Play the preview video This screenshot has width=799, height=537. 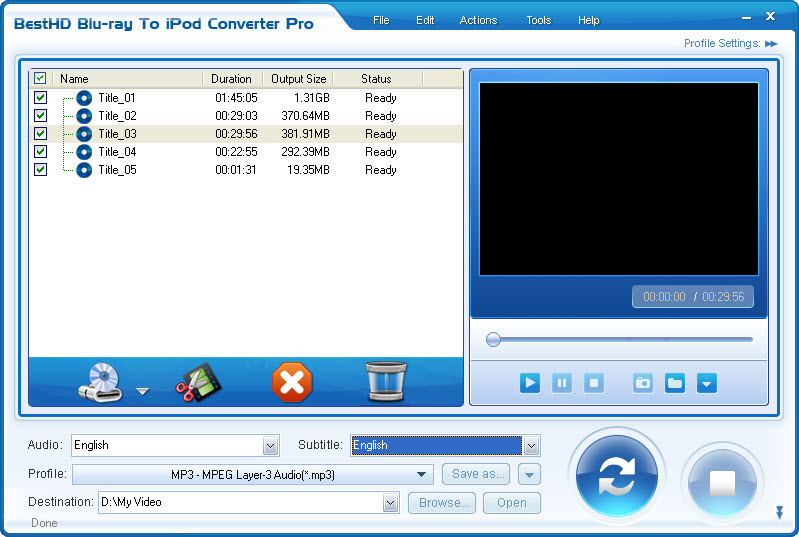[530, 383]
